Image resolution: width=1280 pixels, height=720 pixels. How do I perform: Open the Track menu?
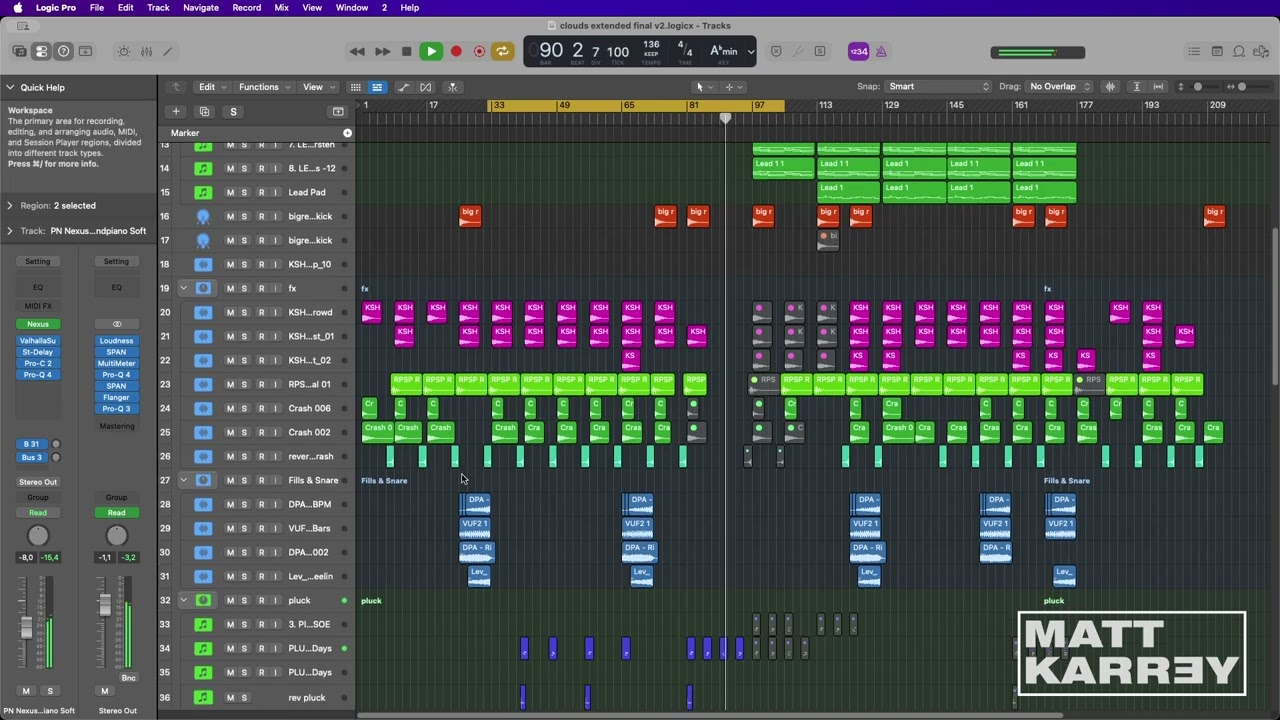click(158, 8)
